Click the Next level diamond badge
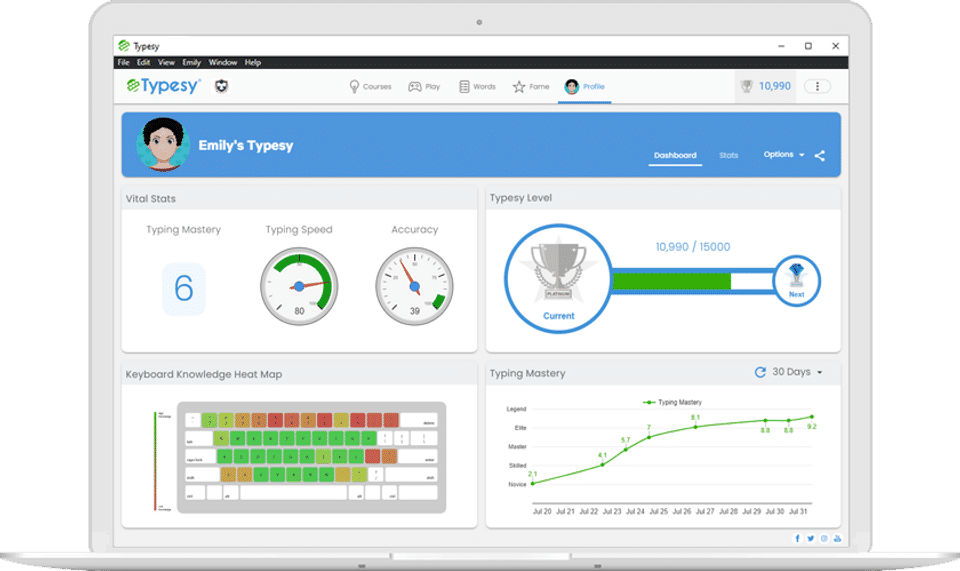The height and width of the screenshot is (571, 960). (796, 281)
